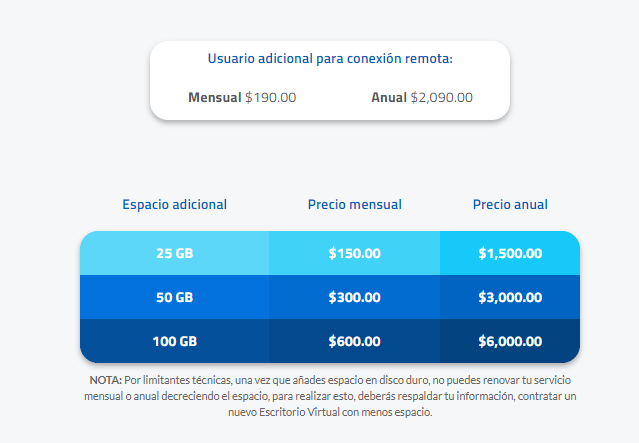Click the $3,000.00 annual price cell
The image size is (639, 443).
pyautogui.click(x=510, y=297)
